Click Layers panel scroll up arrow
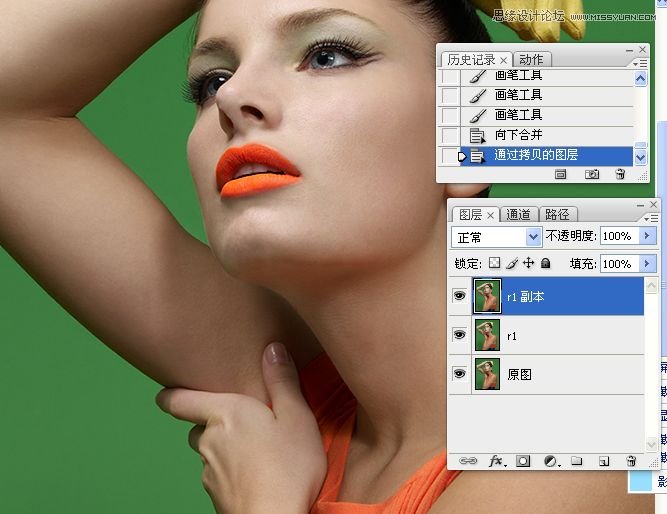Viewport: 667px width, 514px height. coord(651,286)
